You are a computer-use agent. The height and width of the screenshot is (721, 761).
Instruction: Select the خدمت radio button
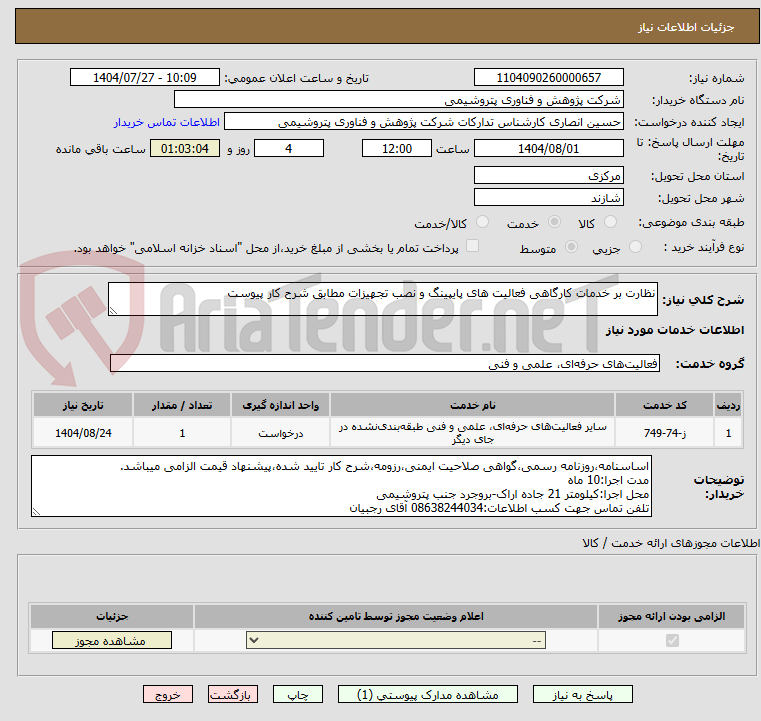554,222
